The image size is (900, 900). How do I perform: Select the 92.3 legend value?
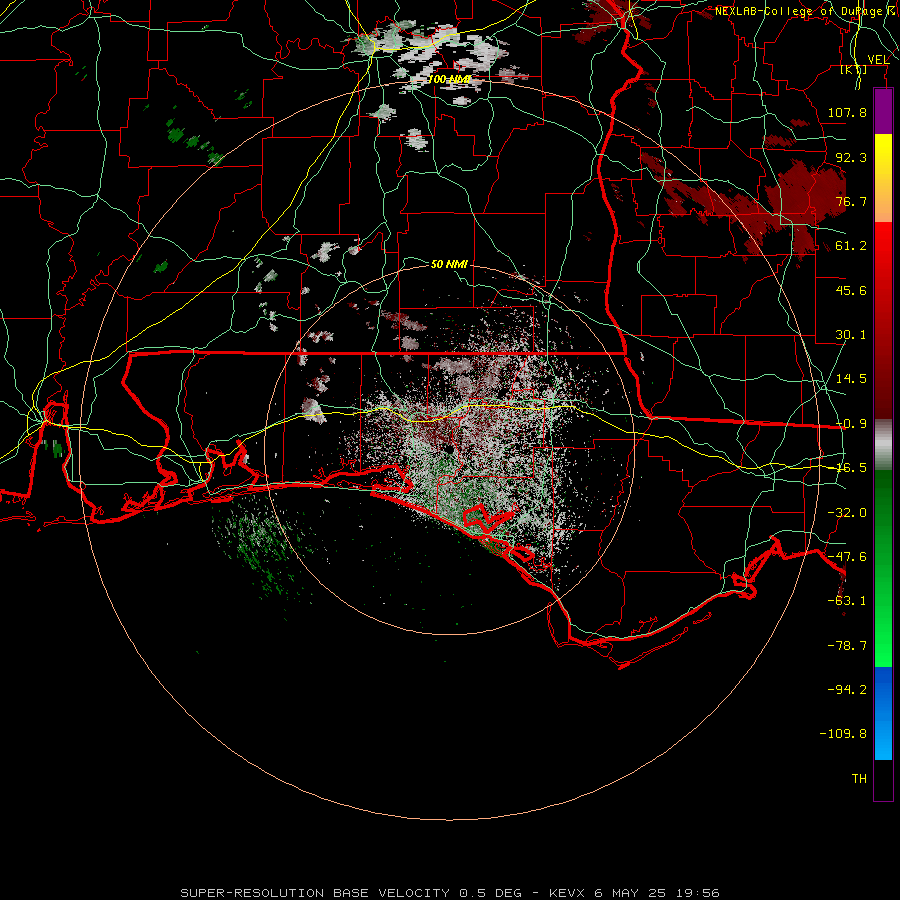(851, 157)
